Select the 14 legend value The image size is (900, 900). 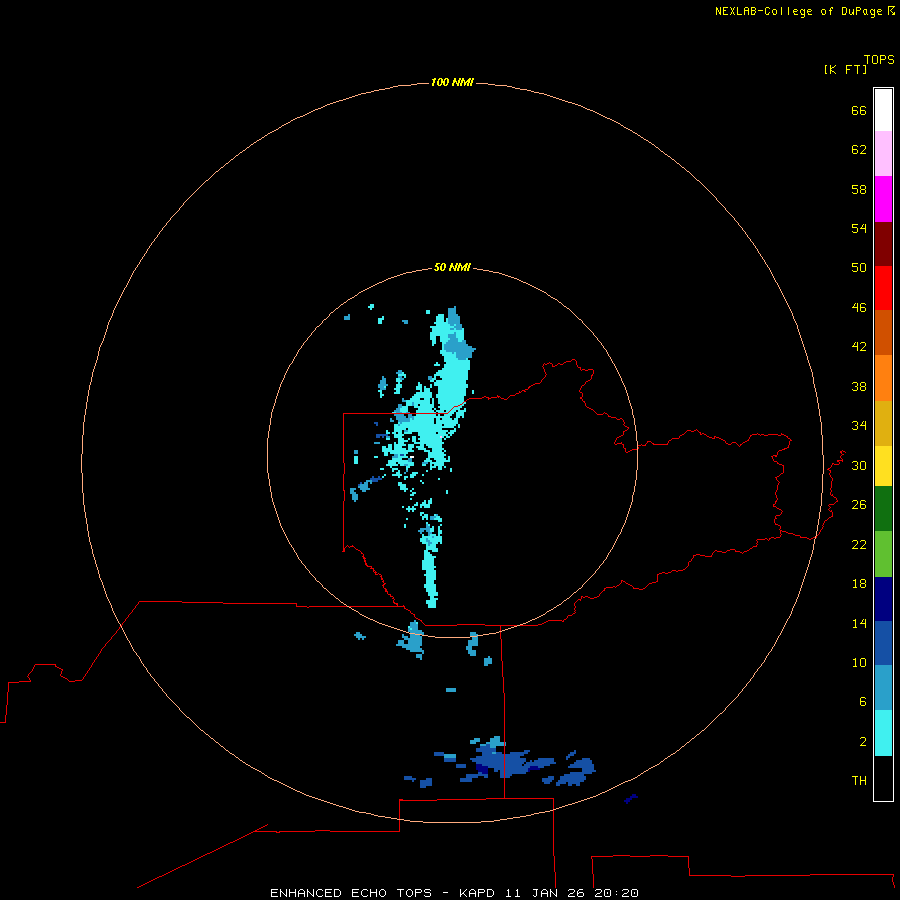(859, 623)
